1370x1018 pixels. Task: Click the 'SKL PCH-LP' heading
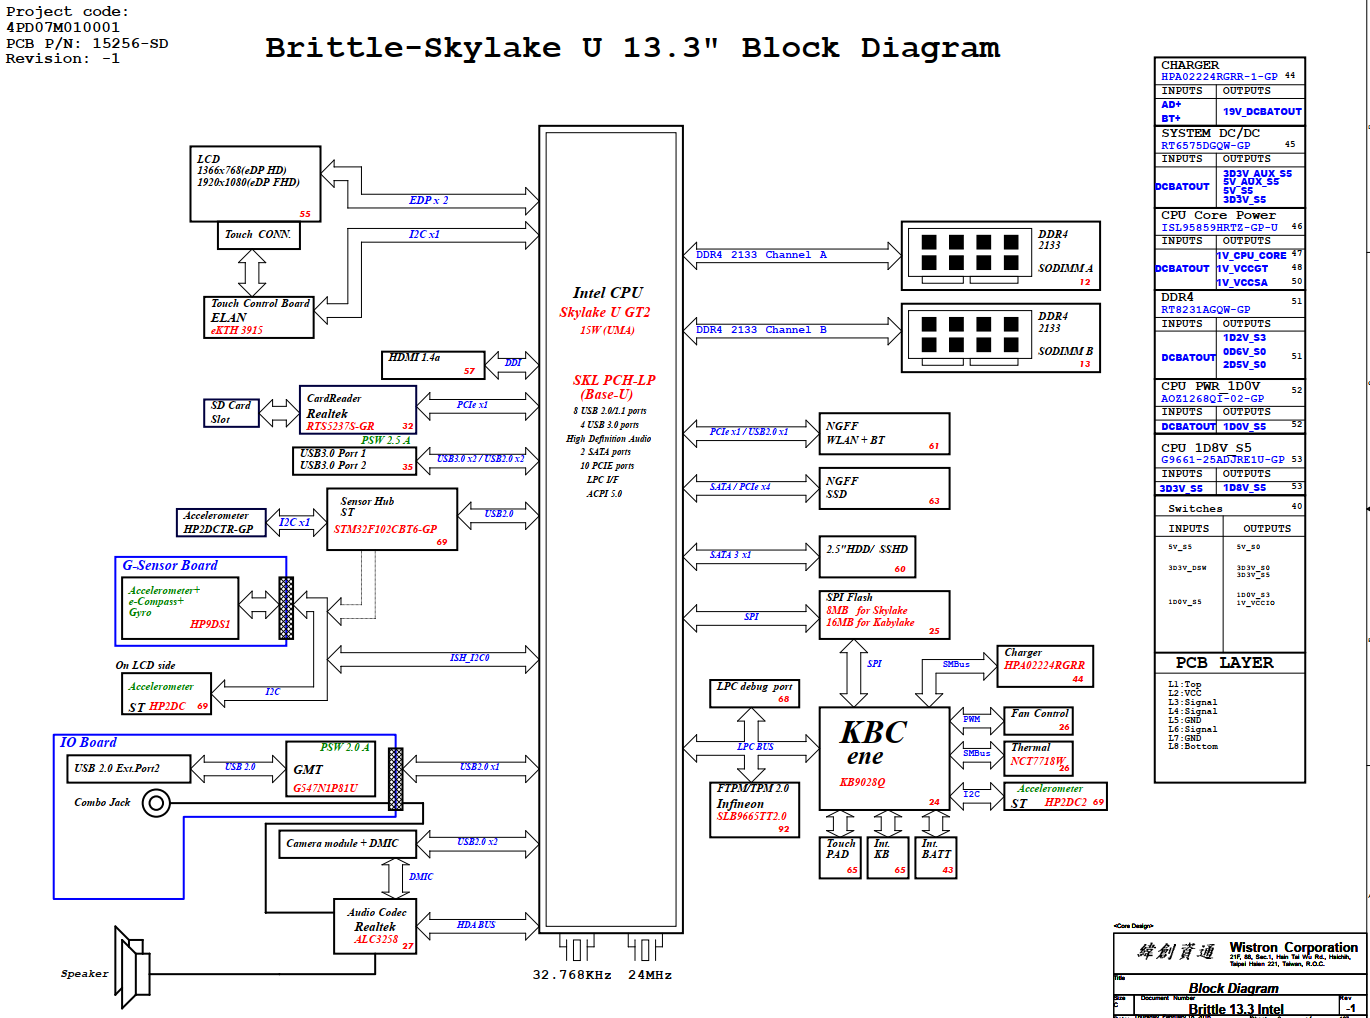(614, 380)
